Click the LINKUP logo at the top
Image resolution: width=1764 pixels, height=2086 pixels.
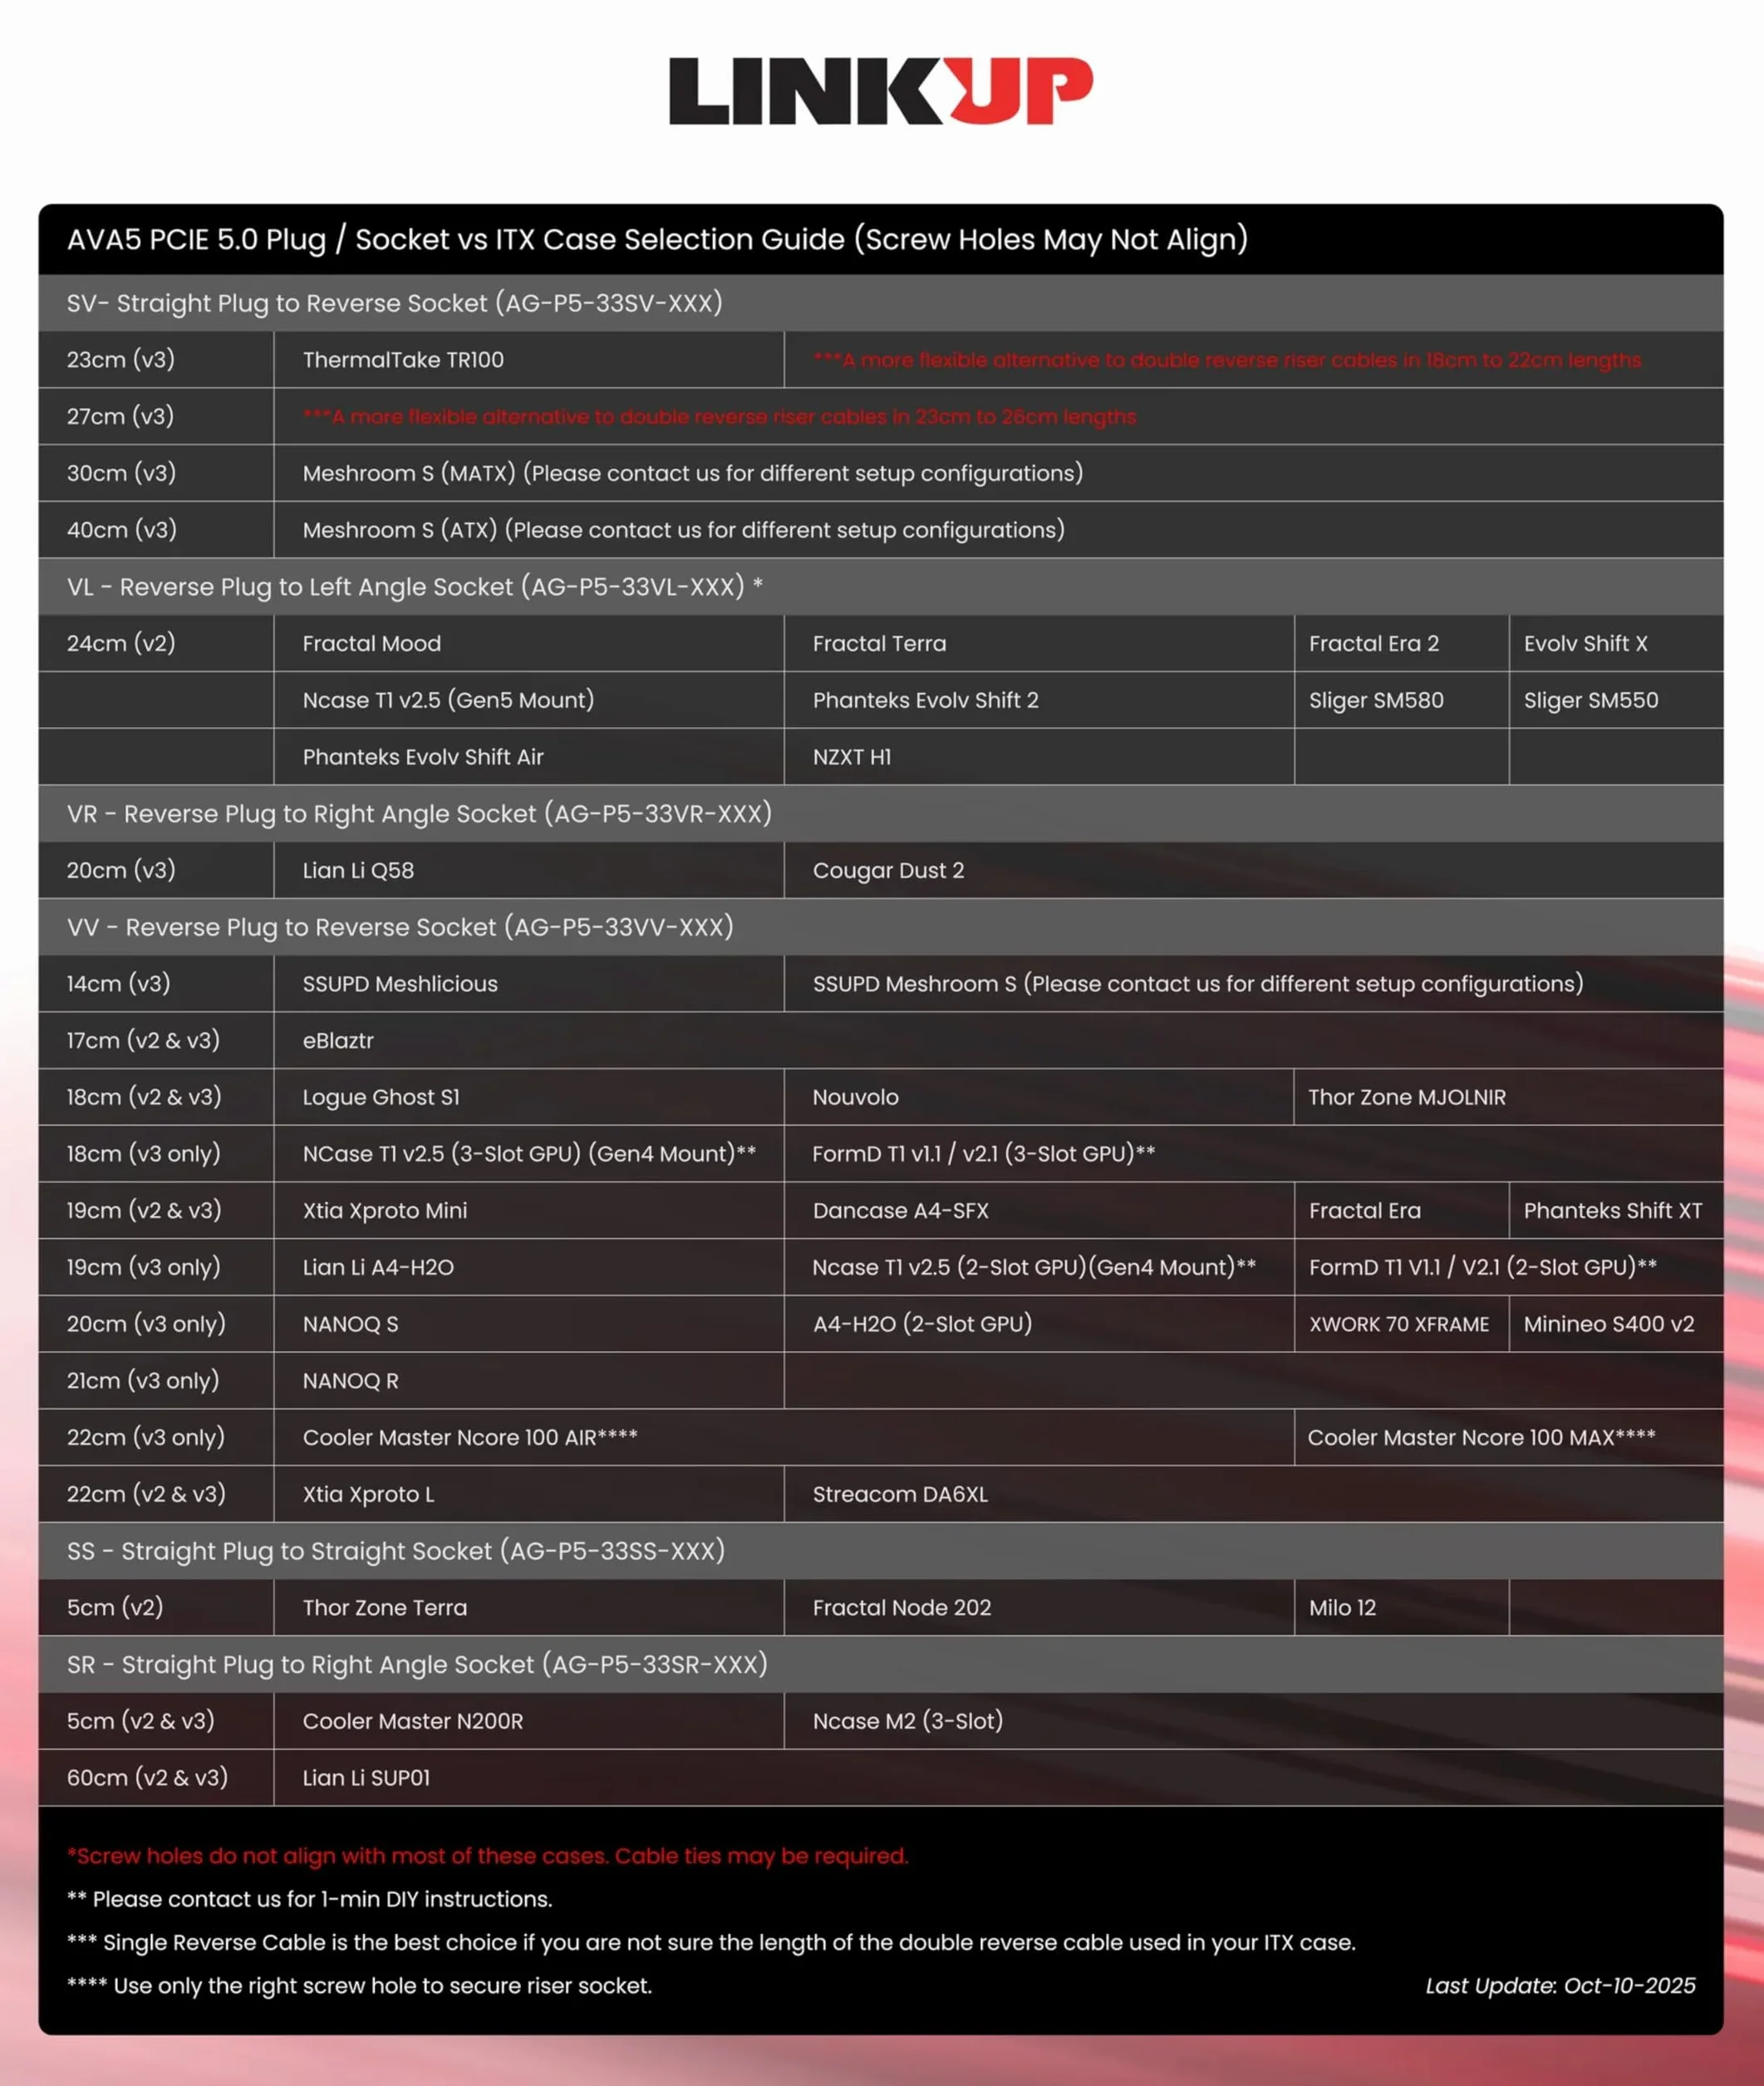(881, 91)
